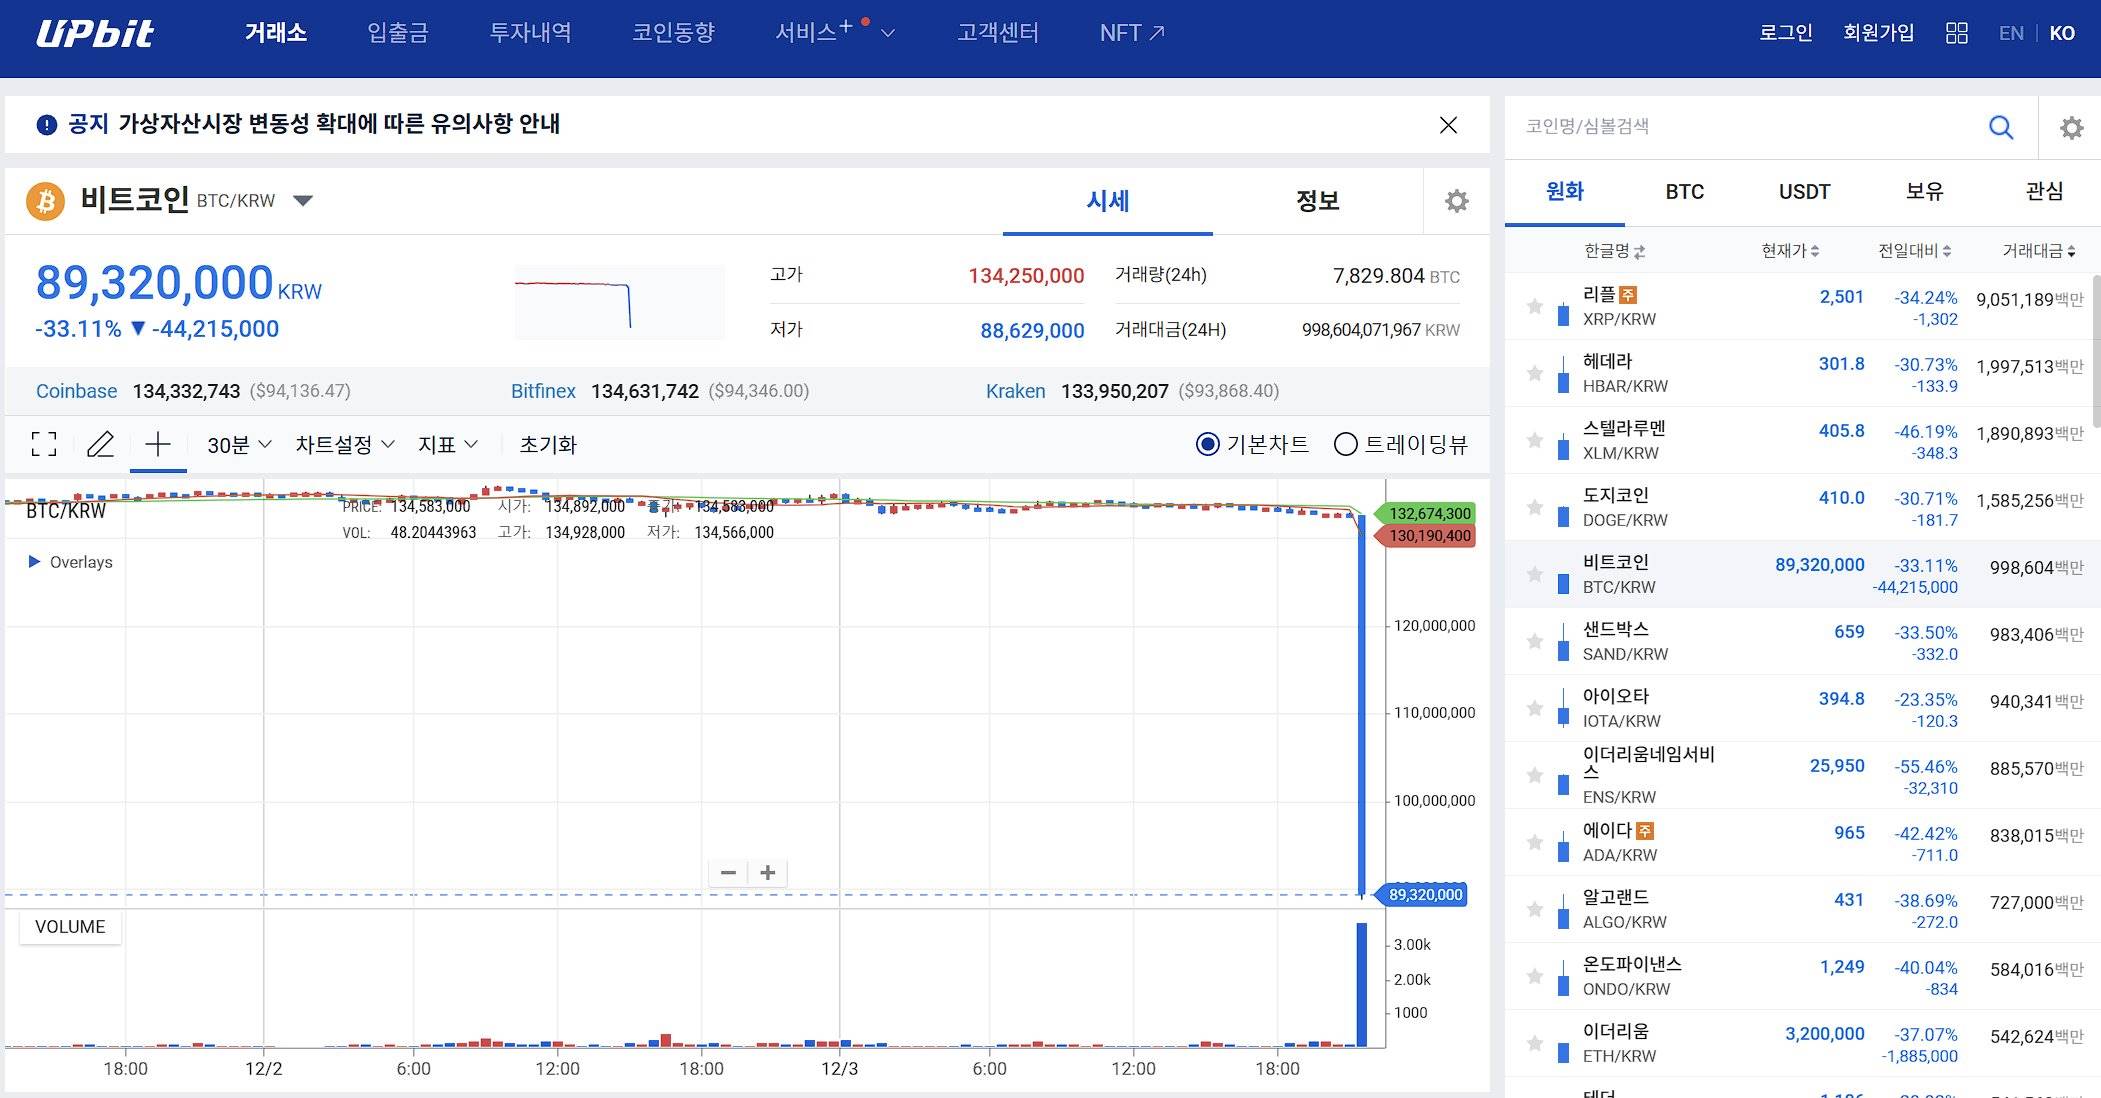Click the 초기화 reset button
2101x1098 pixels.
click(548, 445)
